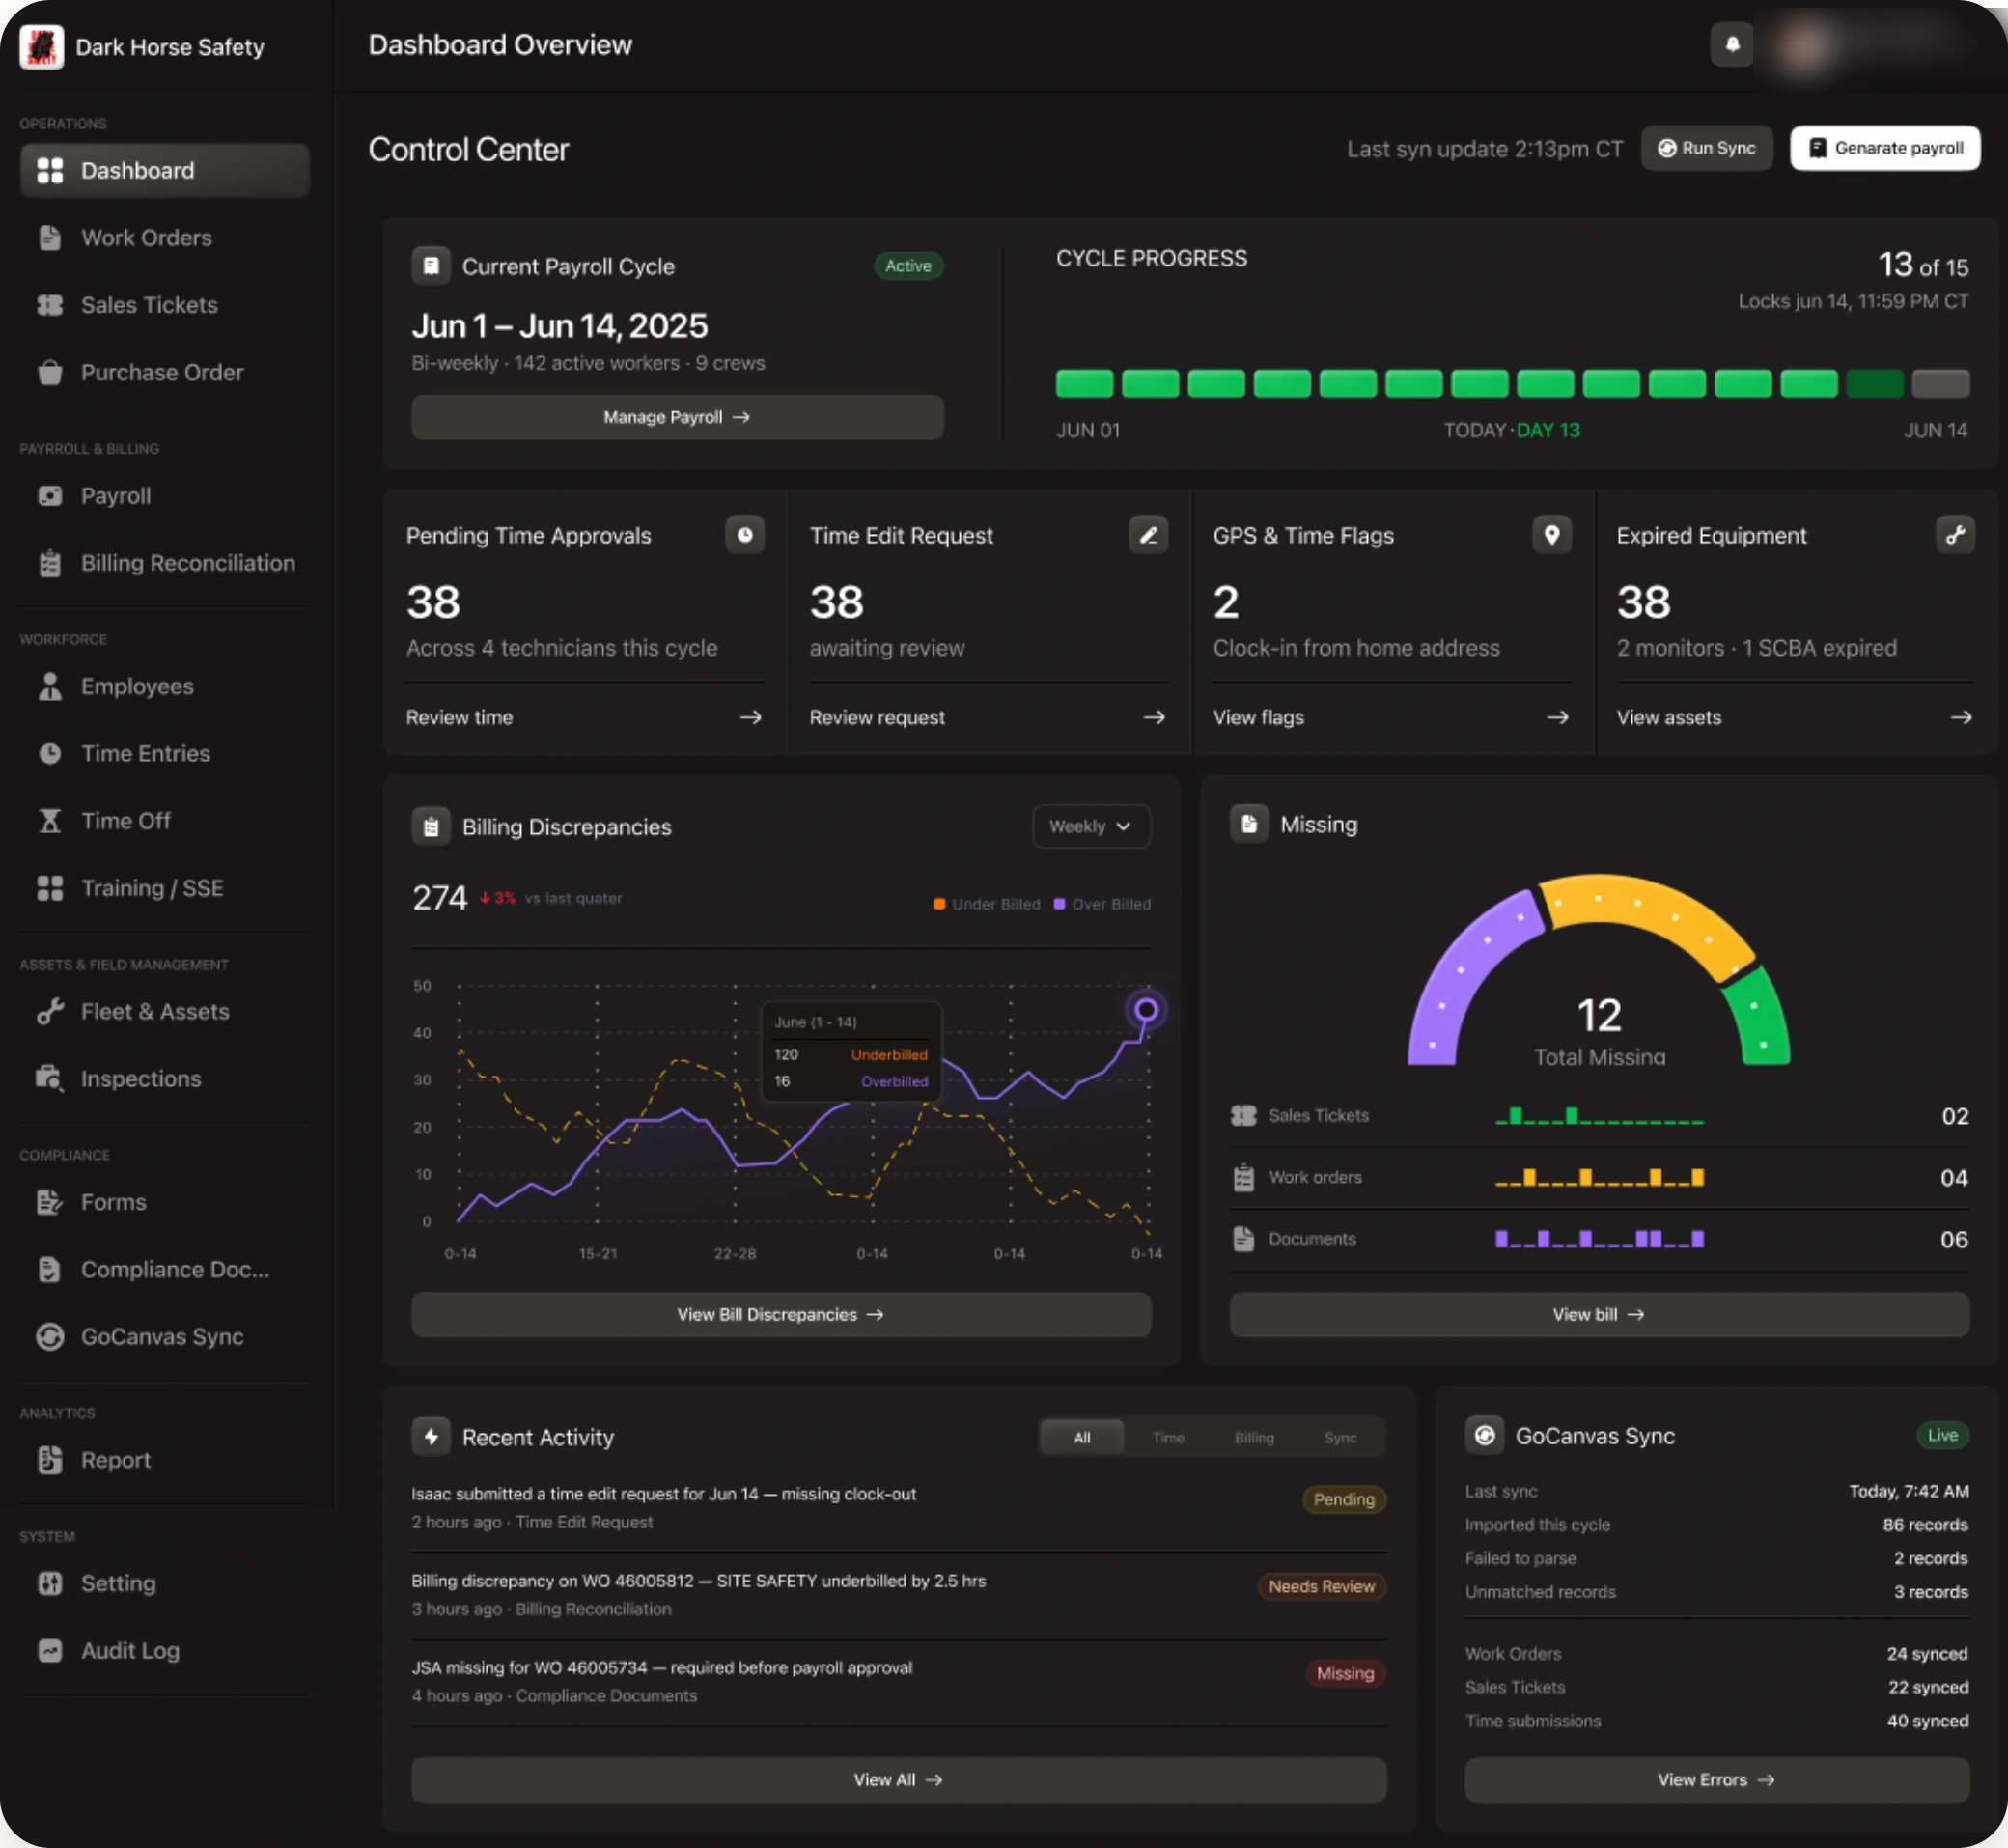Click the Sales Tickets row icon in Missing
The height and width of the screenshot is (1848, 2008).
(1243, 1115)
